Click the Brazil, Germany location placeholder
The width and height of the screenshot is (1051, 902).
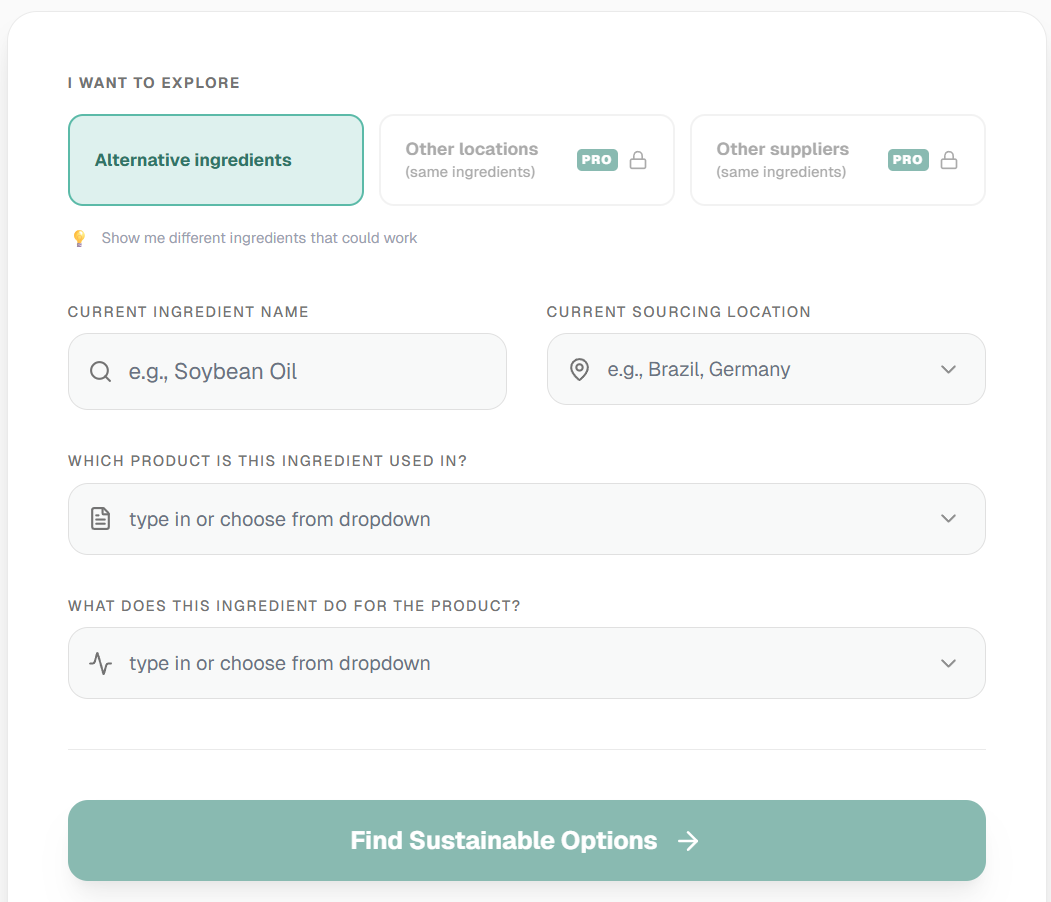[x=699, y=370]
